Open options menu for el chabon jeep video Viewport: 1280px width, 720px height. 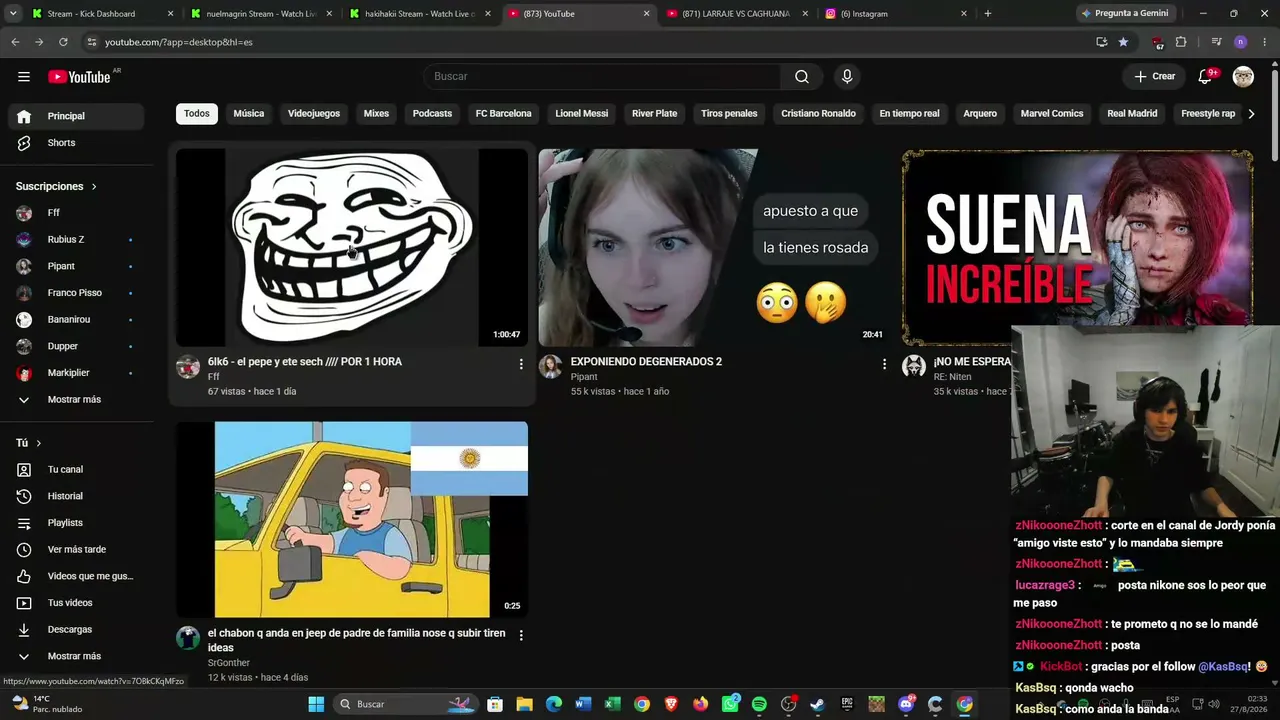pos(521,635)
